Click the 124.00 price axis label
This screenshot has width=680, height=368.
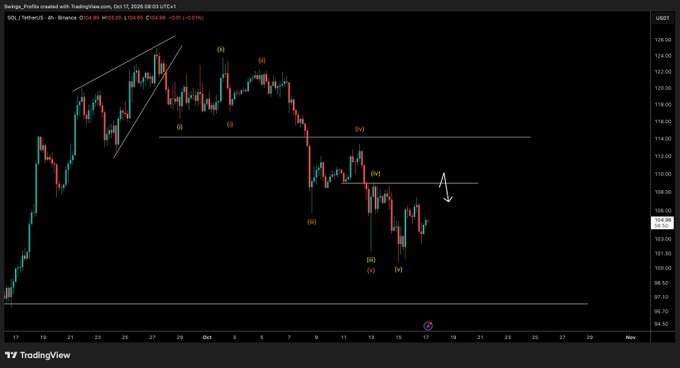(663, 56)
